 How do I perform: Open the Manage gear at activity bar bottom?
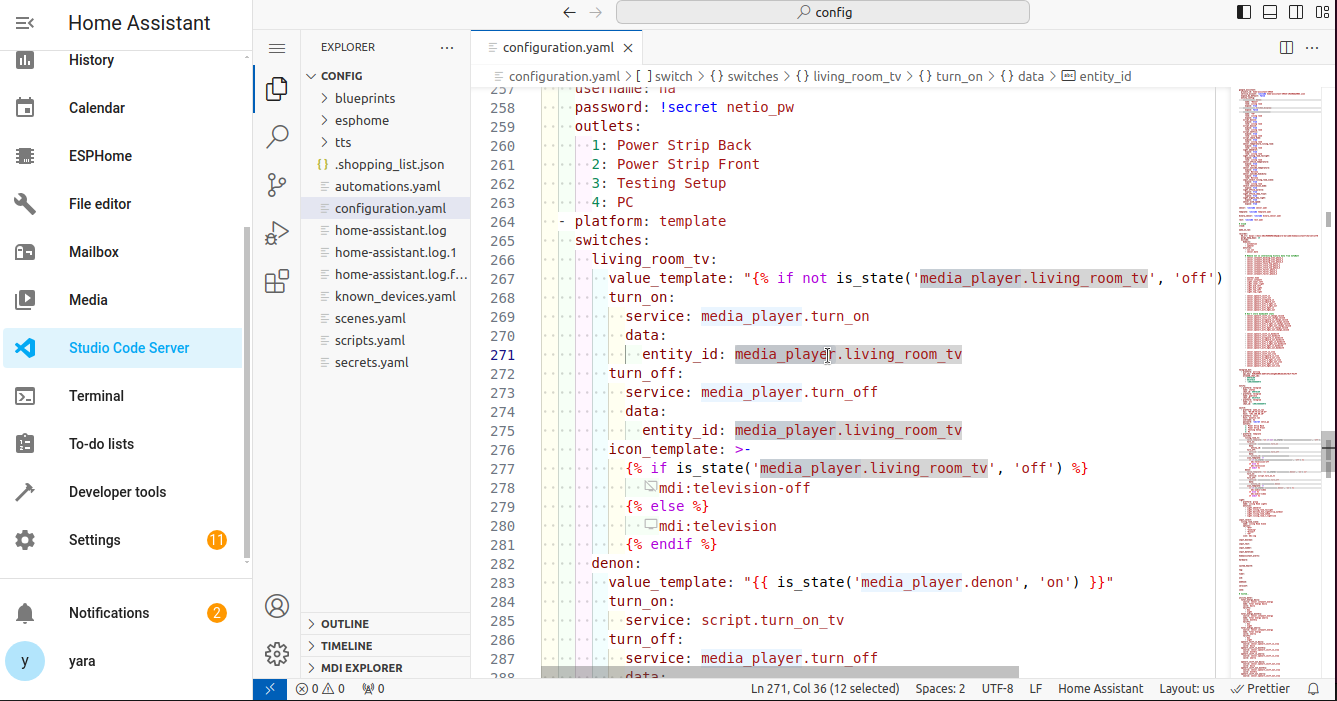(277, 653)
